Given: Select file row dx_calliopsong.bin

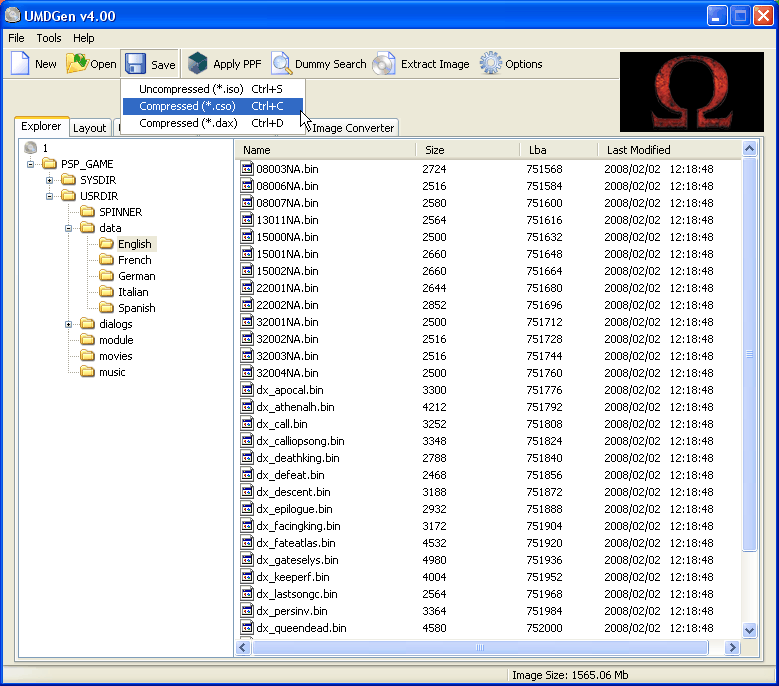Looking at the screenshot, I should [x=488, y=441].
